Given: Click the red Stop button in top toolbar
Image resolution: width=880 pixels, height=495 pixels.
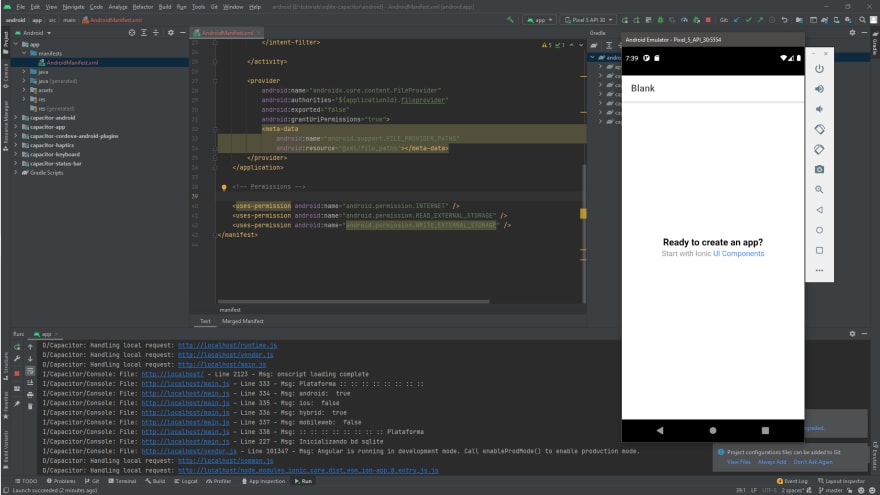Looking at the screenshot, I should 708,20.
